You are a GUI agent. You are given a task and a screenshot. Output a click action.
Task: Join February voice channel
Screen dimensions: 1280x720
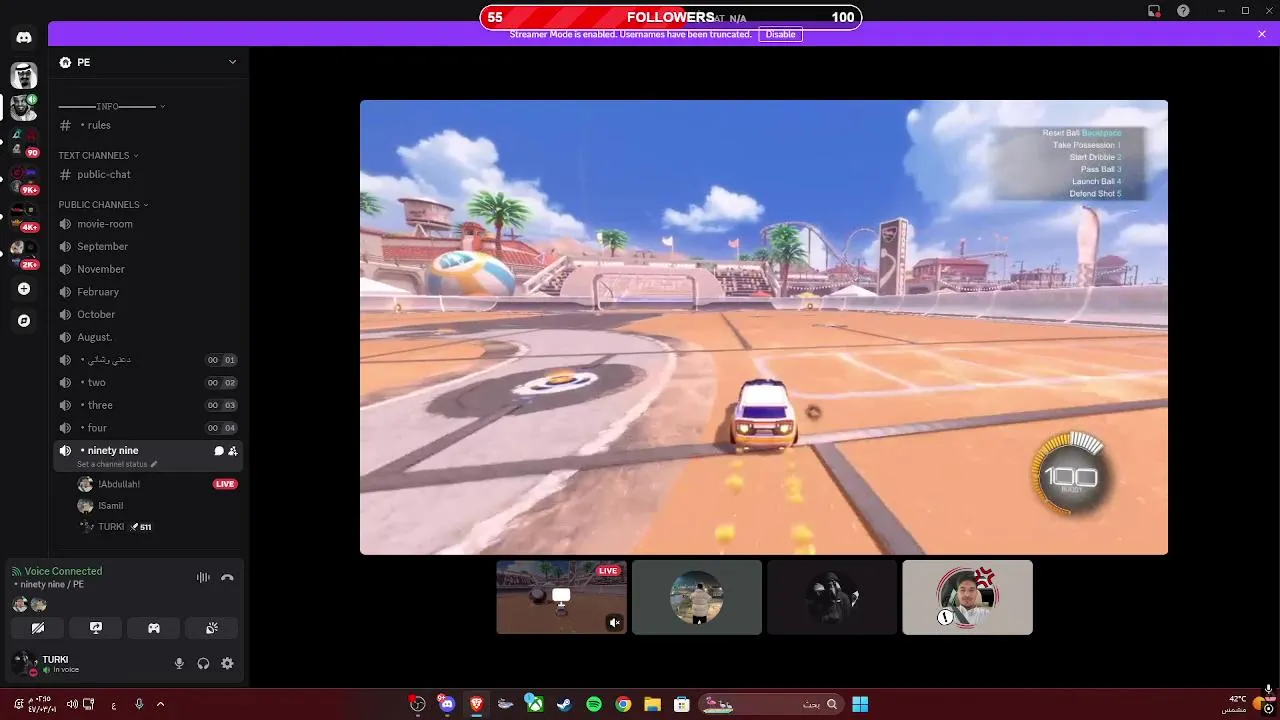tap(148, 292)
